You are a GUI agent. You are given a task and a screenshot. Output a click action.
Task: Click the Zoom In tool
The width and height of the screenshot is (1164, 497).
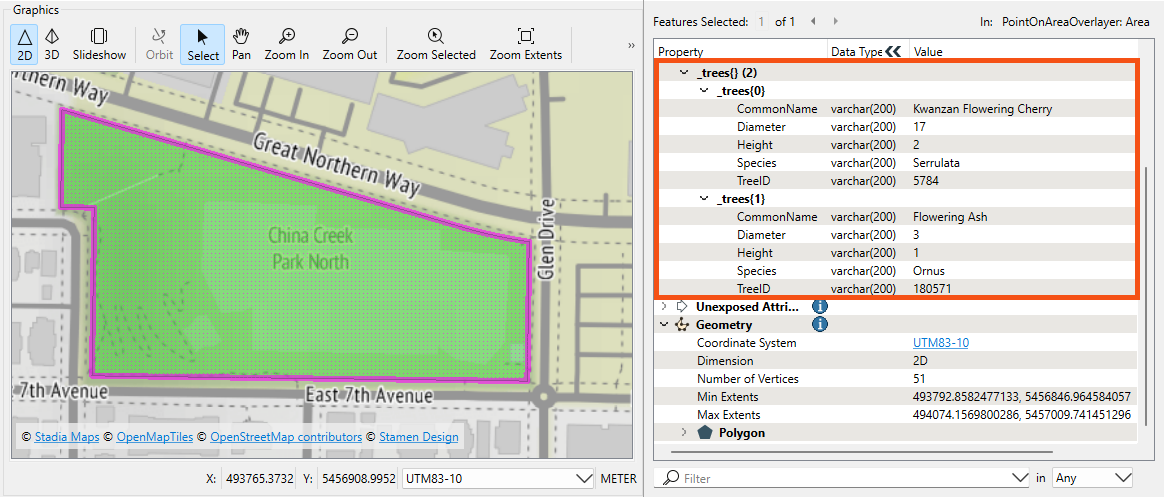click(287, 44)
